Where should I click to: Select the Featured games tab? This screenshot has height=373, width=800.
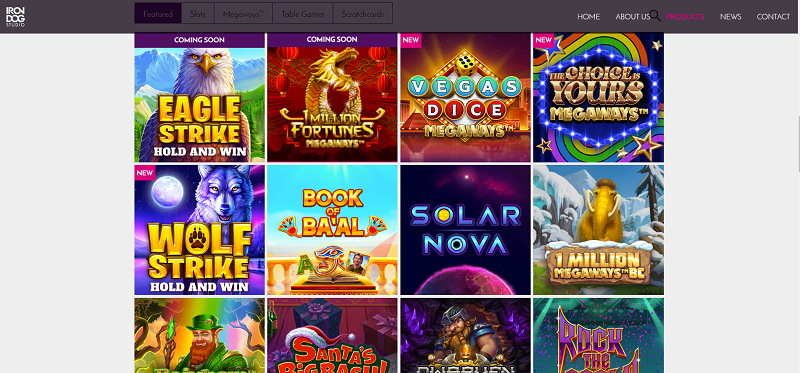(158, 14)
